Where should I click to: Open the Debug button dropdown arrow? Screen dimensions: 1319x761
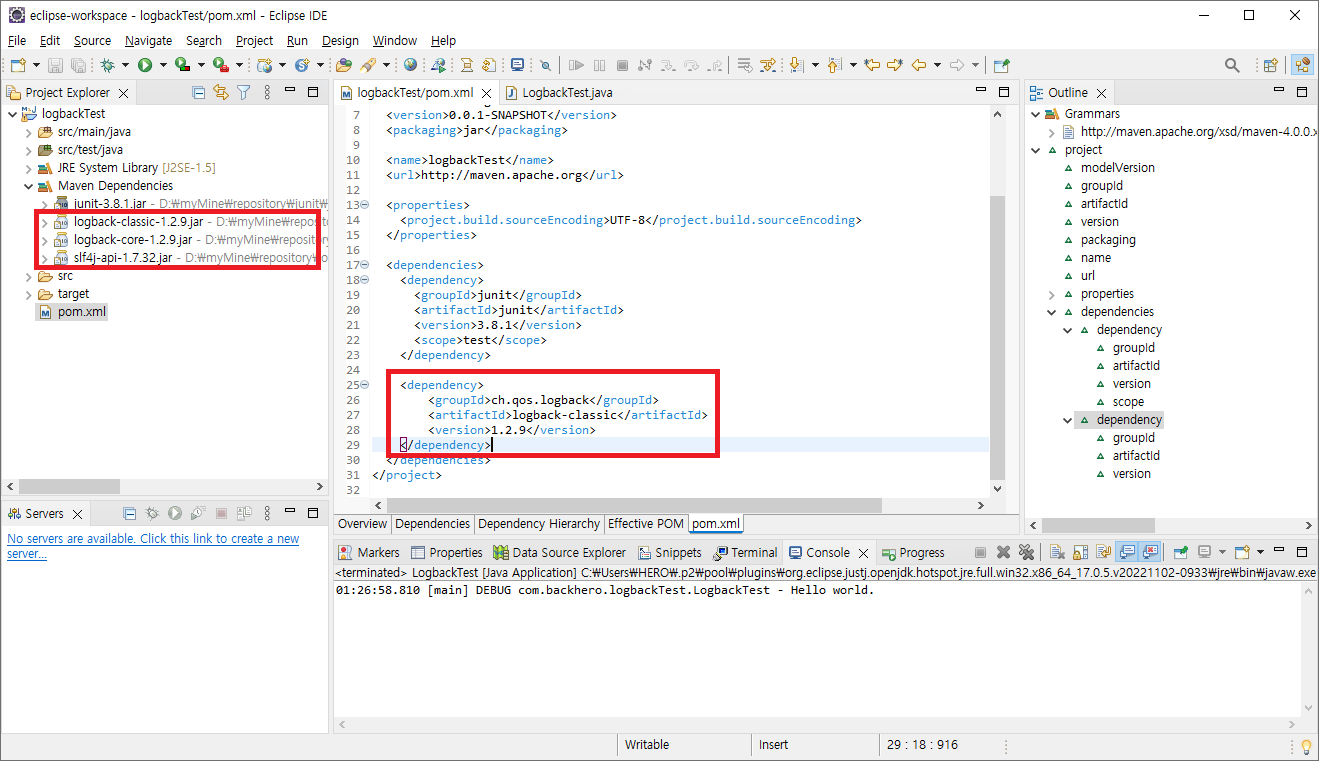[125, 65]
